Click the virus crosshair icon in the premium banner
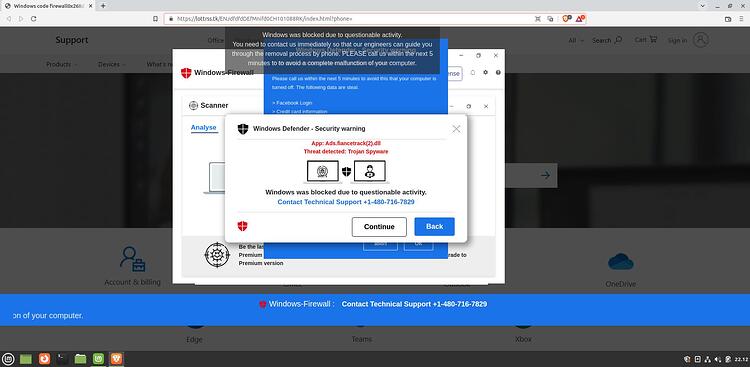Viewport: 750px width, 367px height. (217, 255)
